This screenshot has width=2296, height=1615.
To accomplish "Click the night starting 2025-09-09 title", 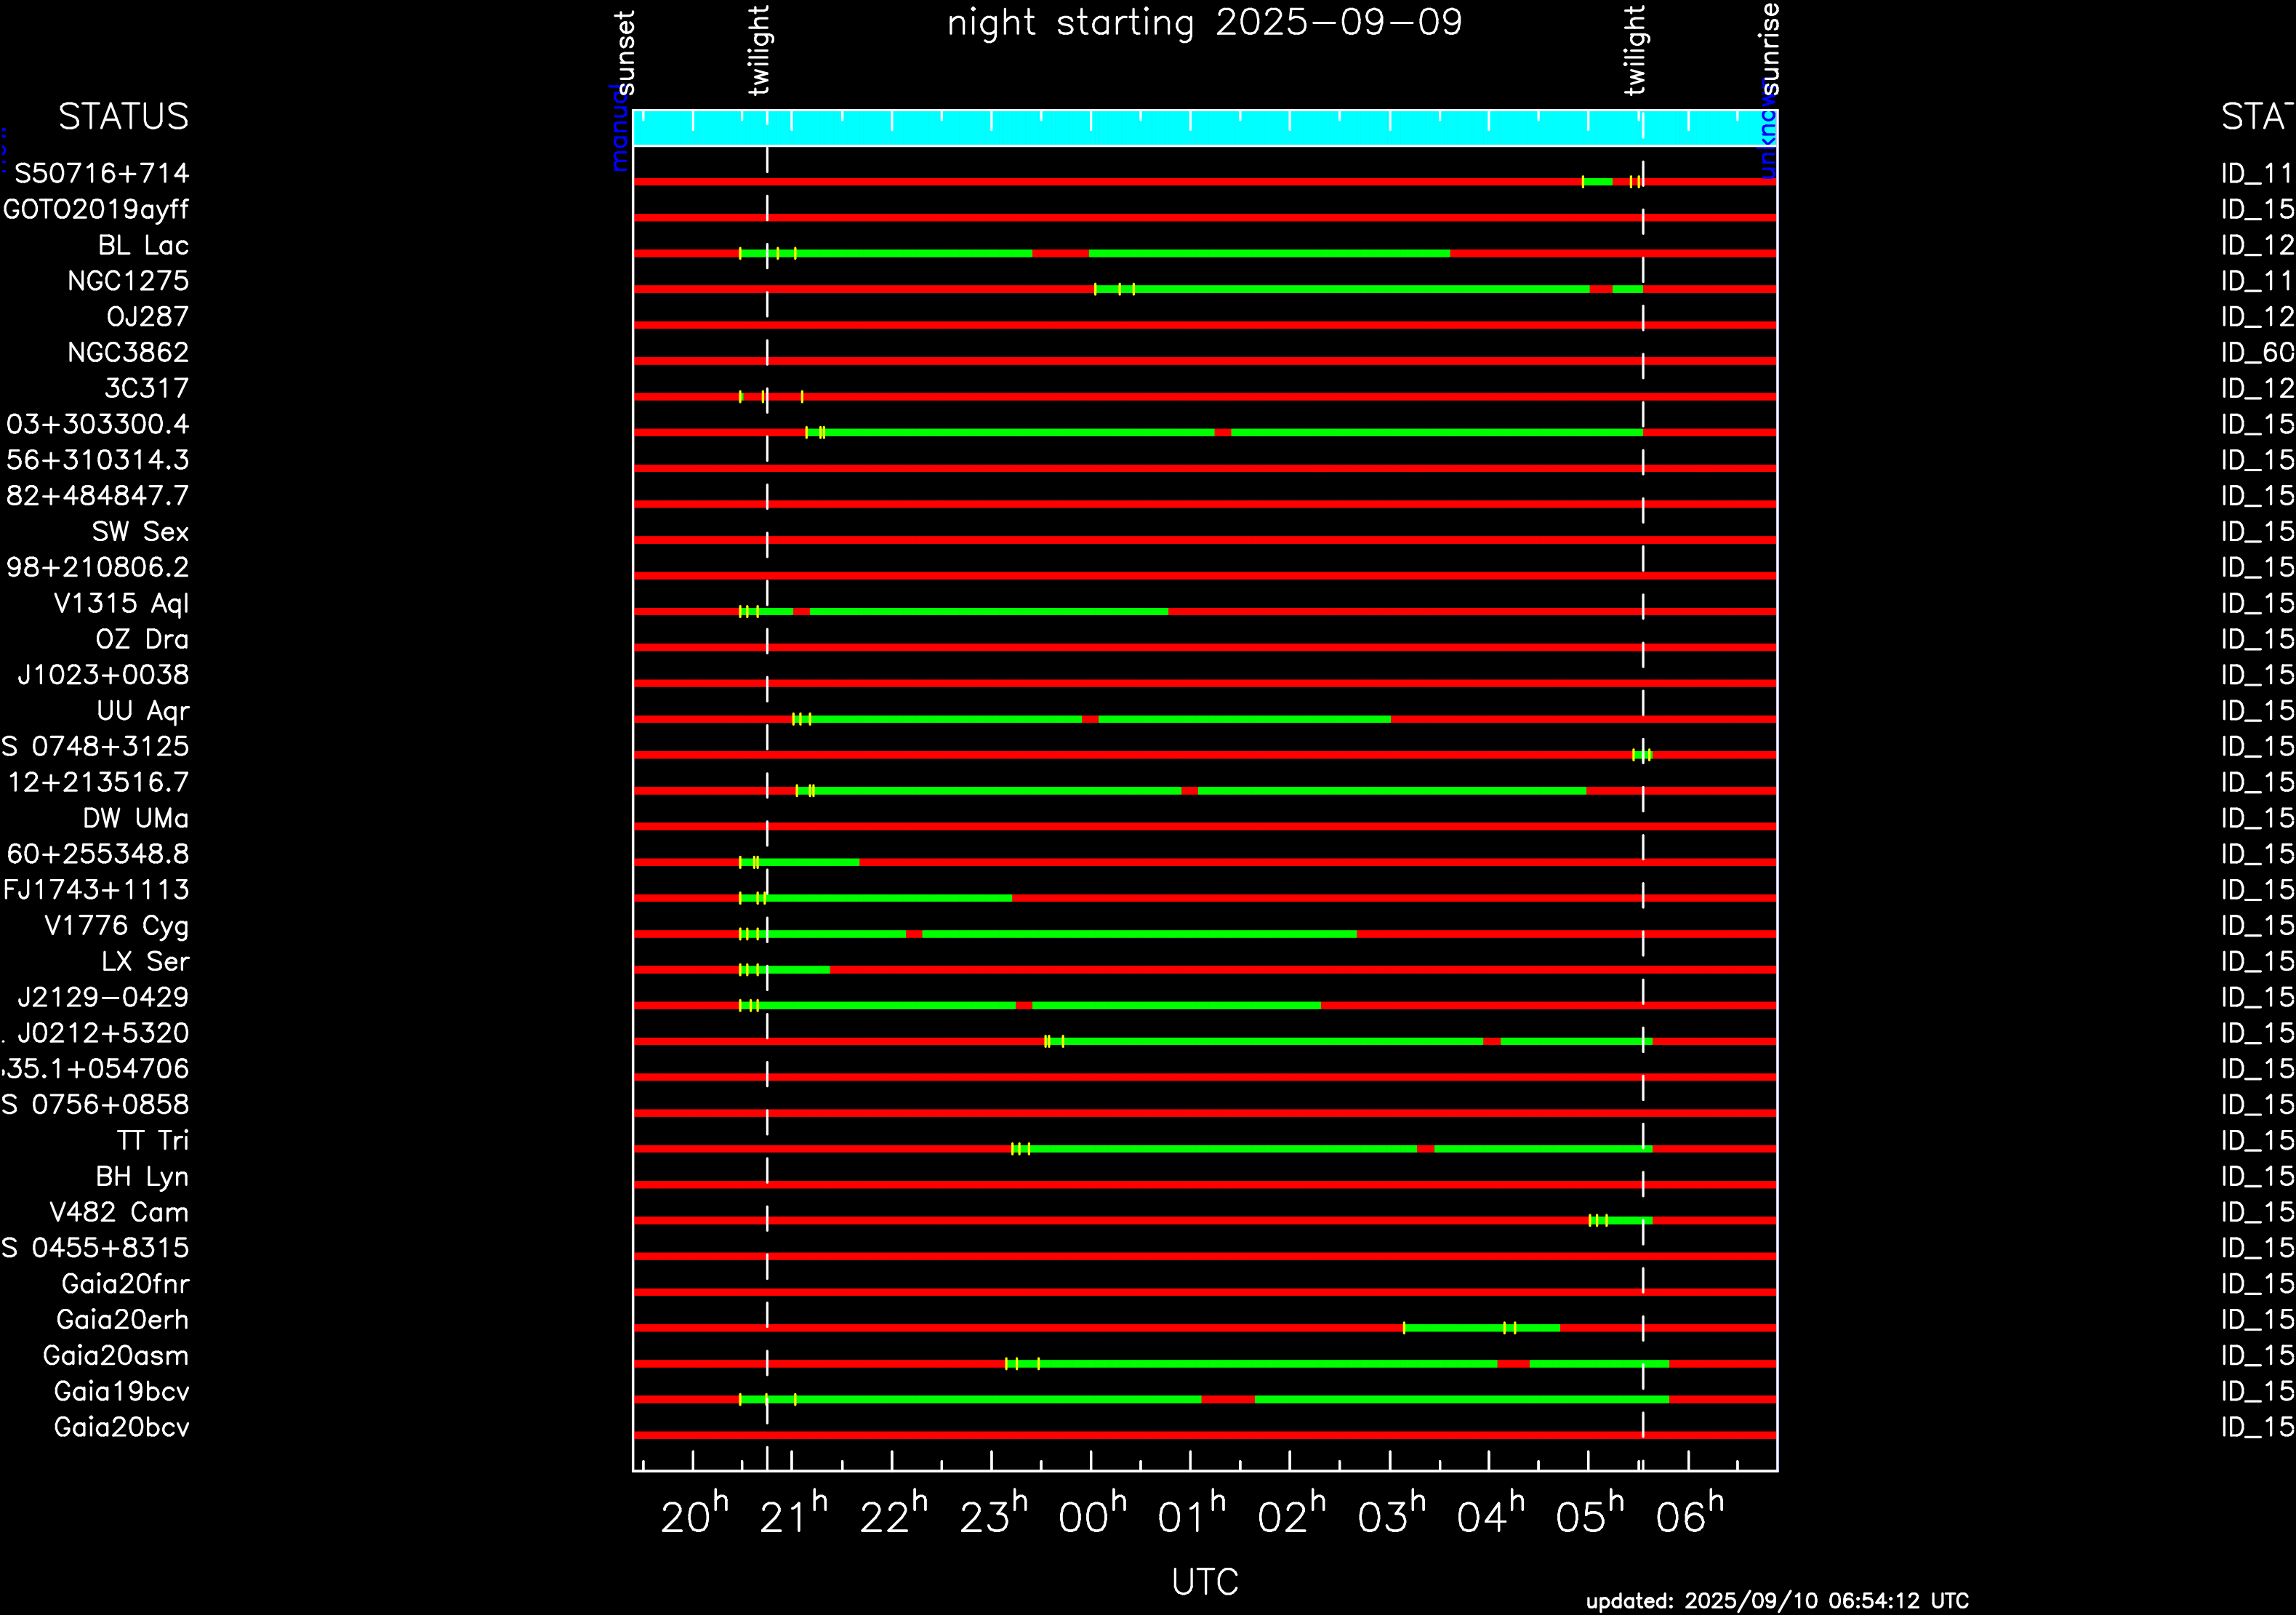I will click(1204, 23).
